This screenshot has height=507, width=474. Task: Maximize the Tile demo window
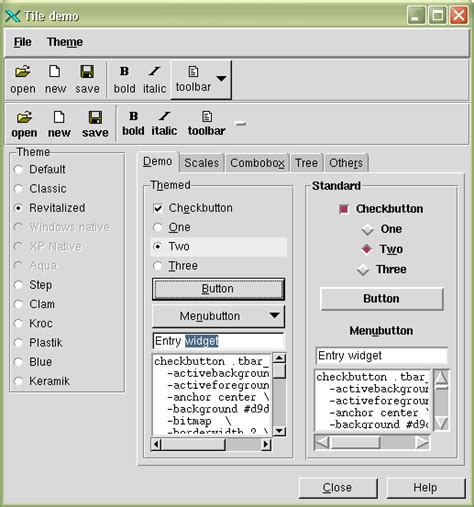pyautogui.click(x=437, y=15)
